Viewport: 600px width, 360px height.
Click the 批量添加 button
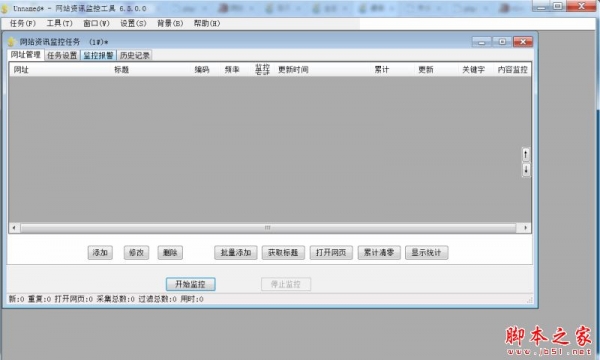(x=236, y=252)
